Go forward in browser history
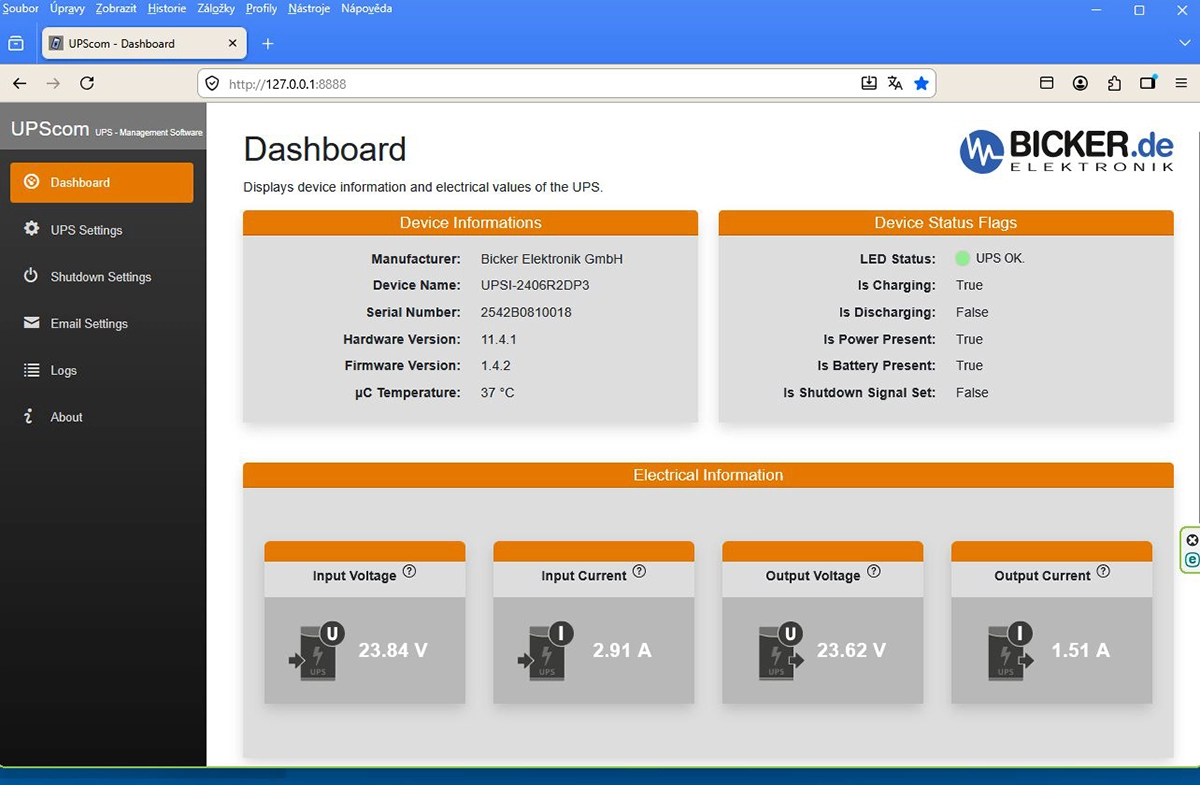 53,84
